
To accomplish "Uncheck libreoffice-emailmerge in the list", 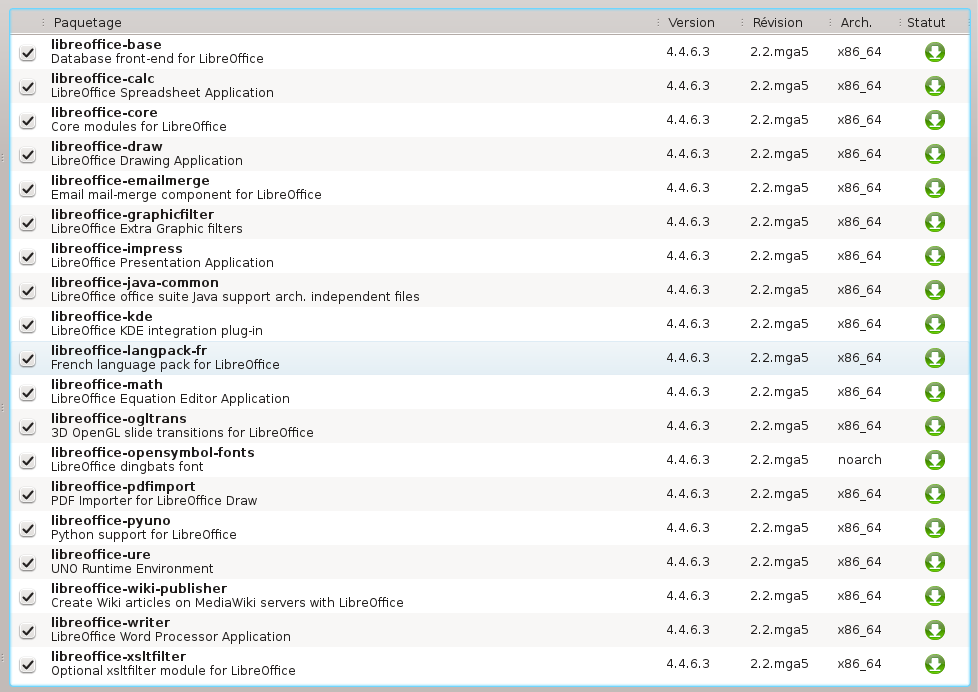I will coord(27,188).
